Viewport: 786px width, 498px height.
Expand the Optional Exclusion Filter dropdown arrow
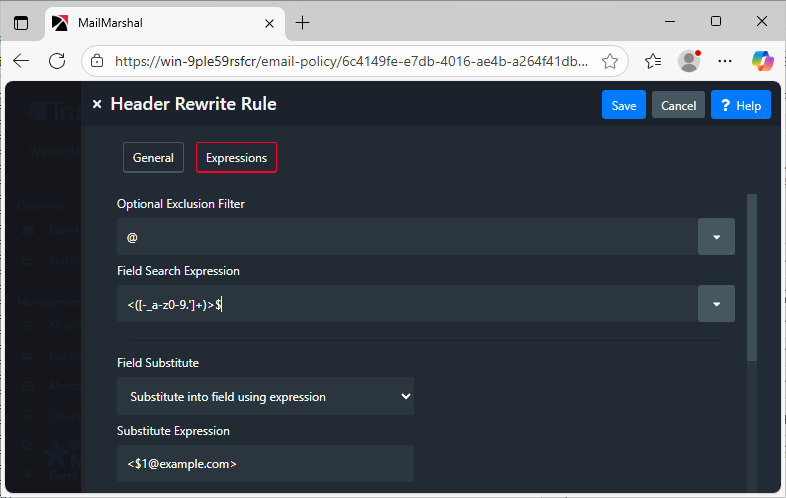[x=716, y=237]
